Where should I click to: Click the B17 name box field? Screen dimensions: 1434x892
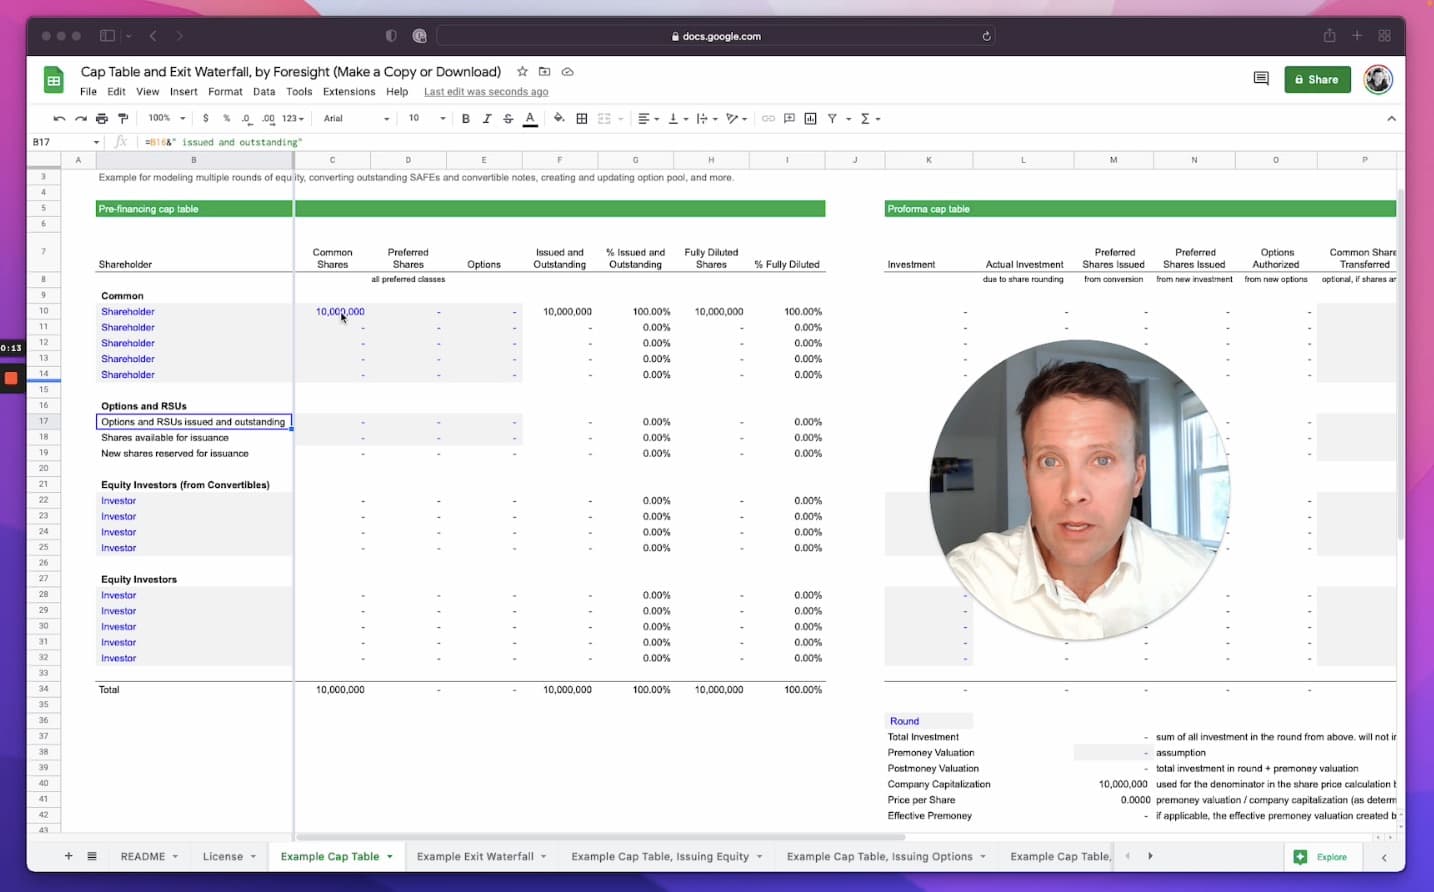60,142
